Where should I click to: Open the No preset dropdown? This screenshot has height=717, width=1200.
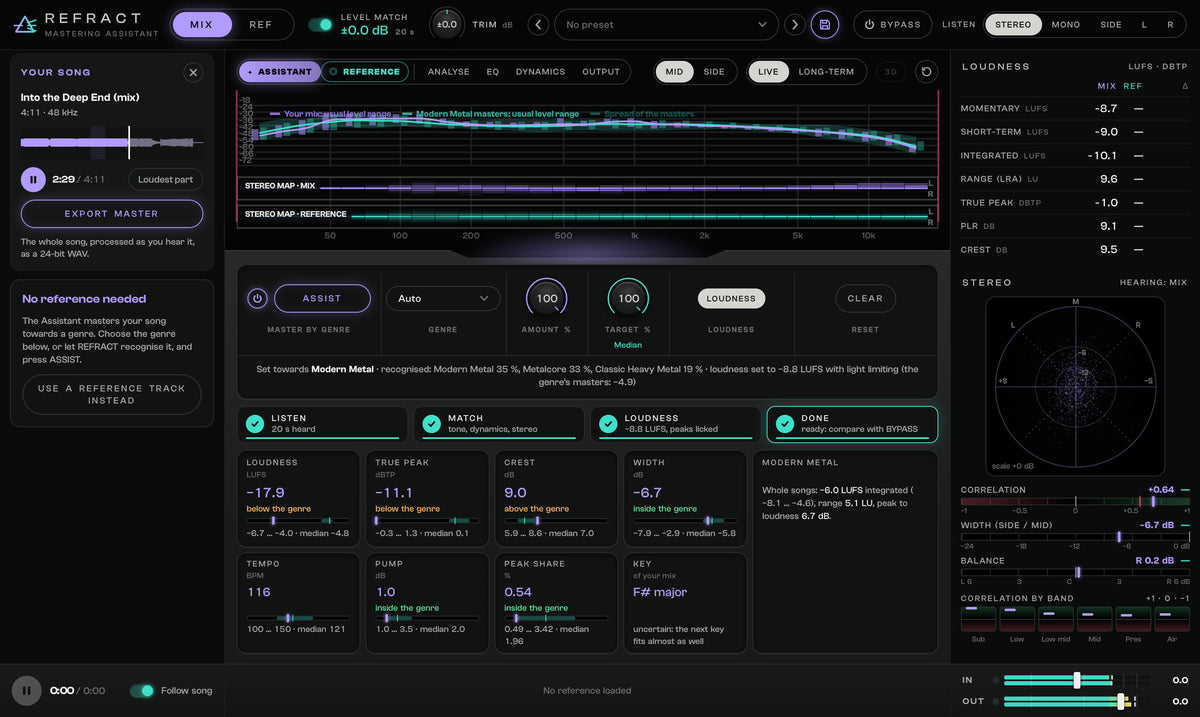(666, 24)
